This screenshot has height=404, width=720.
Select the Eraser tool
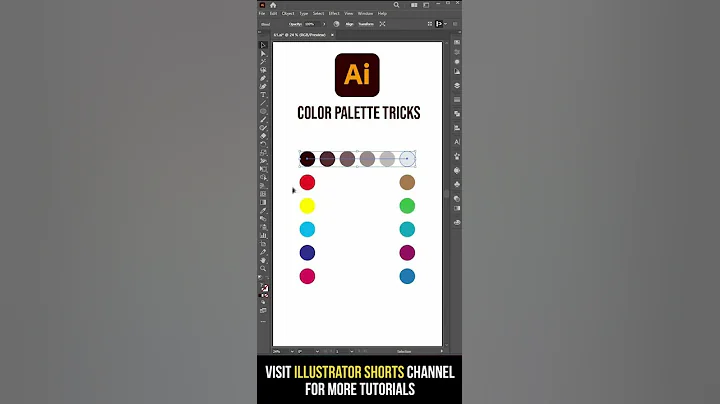pyautogui.click(x=263, y=136)
